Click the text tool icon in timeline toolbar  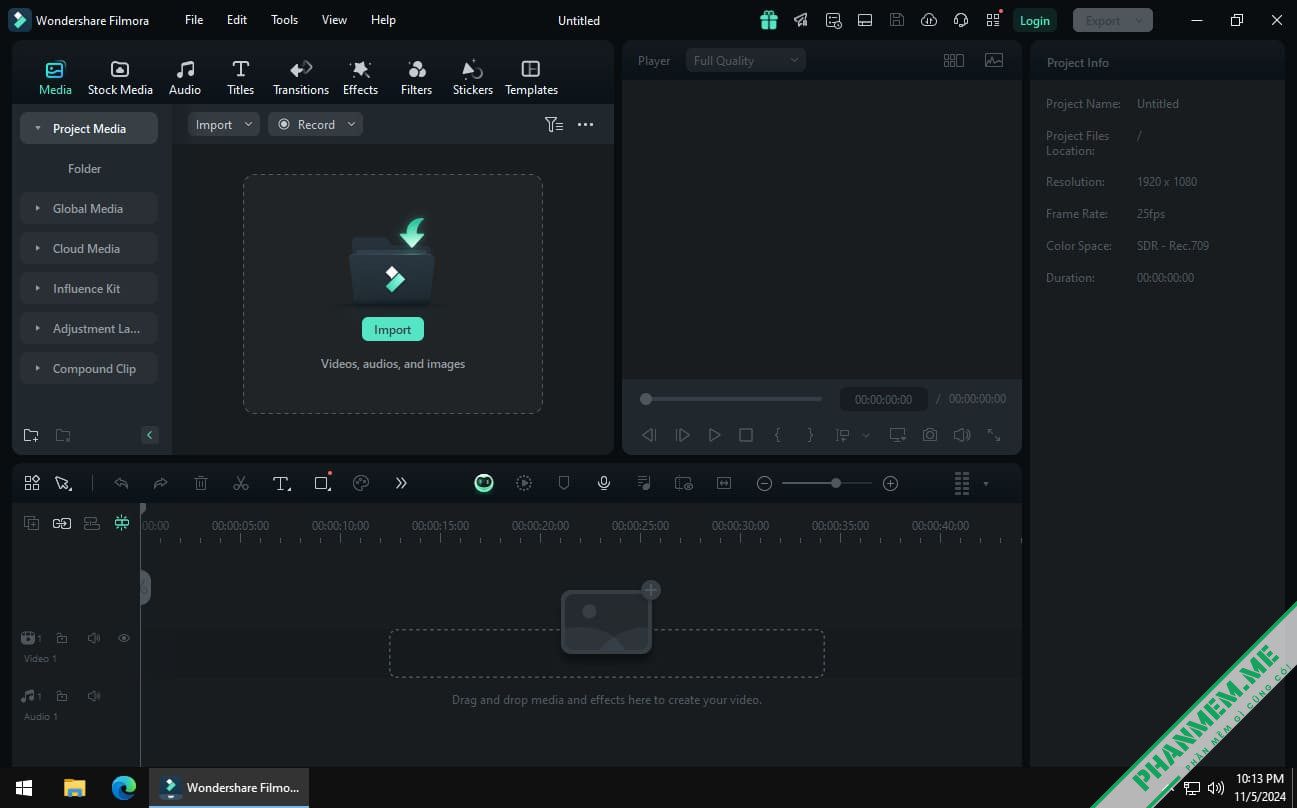click(x=281, y=483)
